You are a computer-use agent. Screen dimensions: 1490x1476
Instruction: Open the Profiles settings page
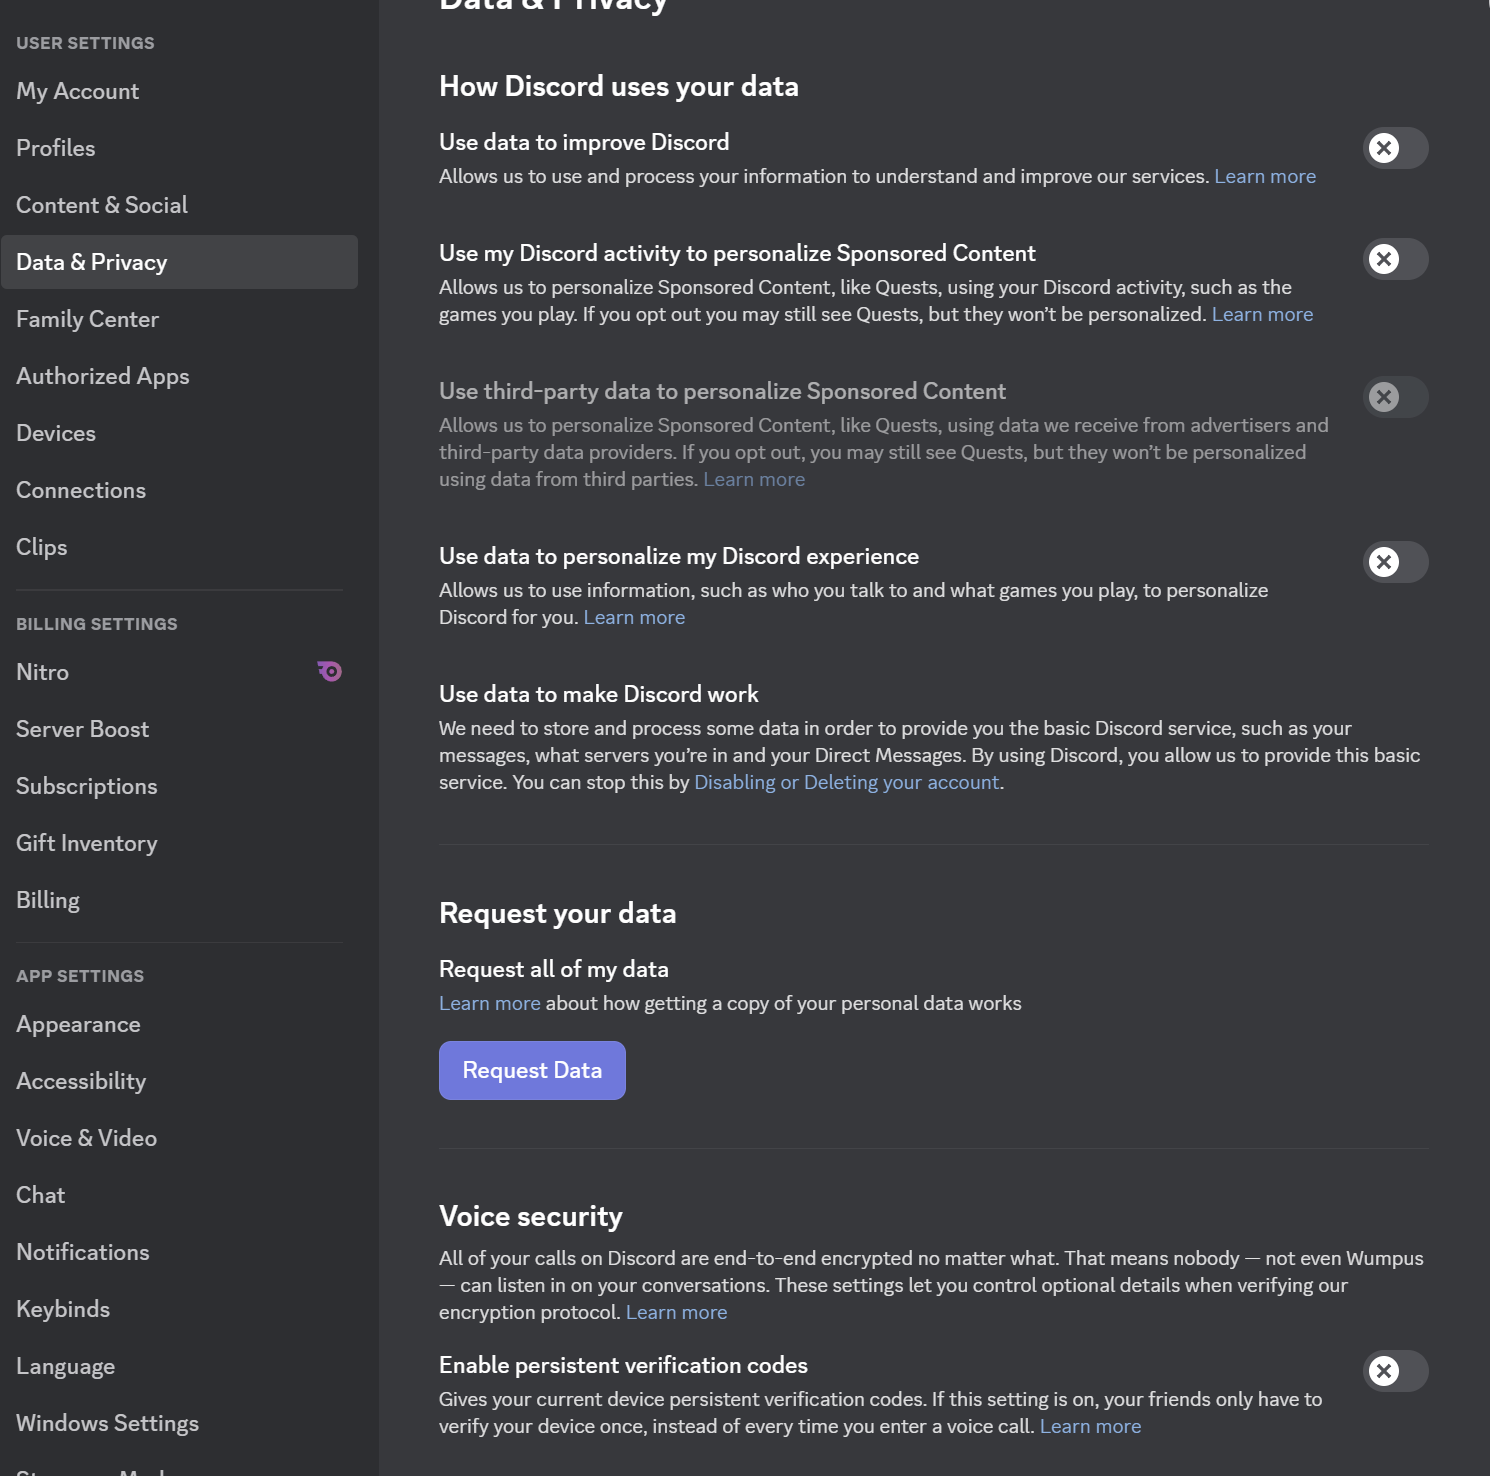pos(56,149)
